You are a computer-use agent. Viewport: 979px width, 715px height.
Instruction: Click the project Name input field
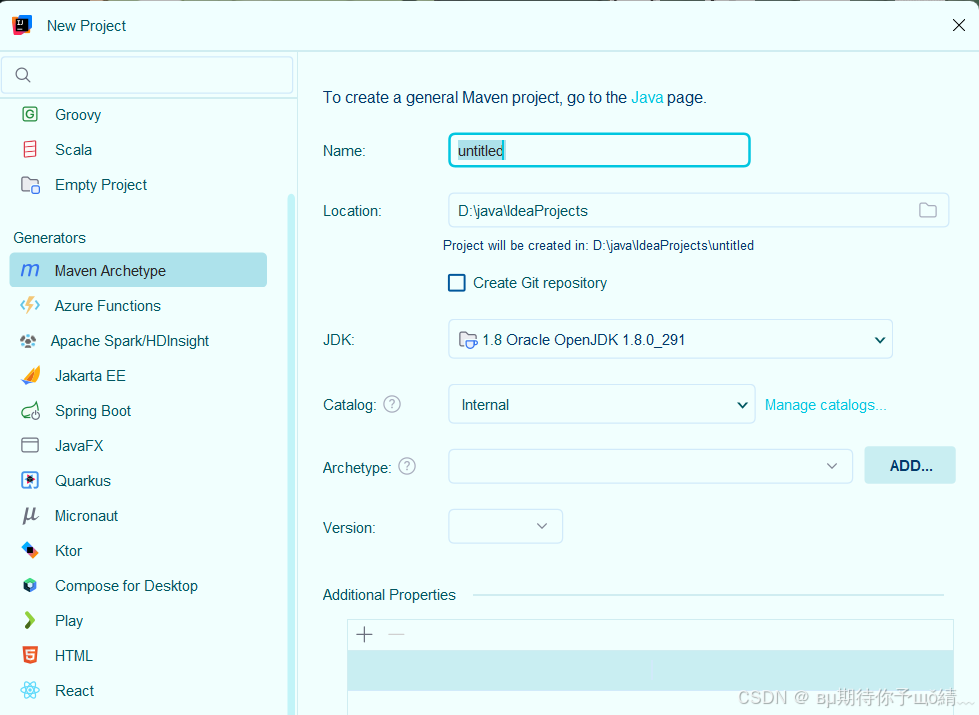click(599, 150)
